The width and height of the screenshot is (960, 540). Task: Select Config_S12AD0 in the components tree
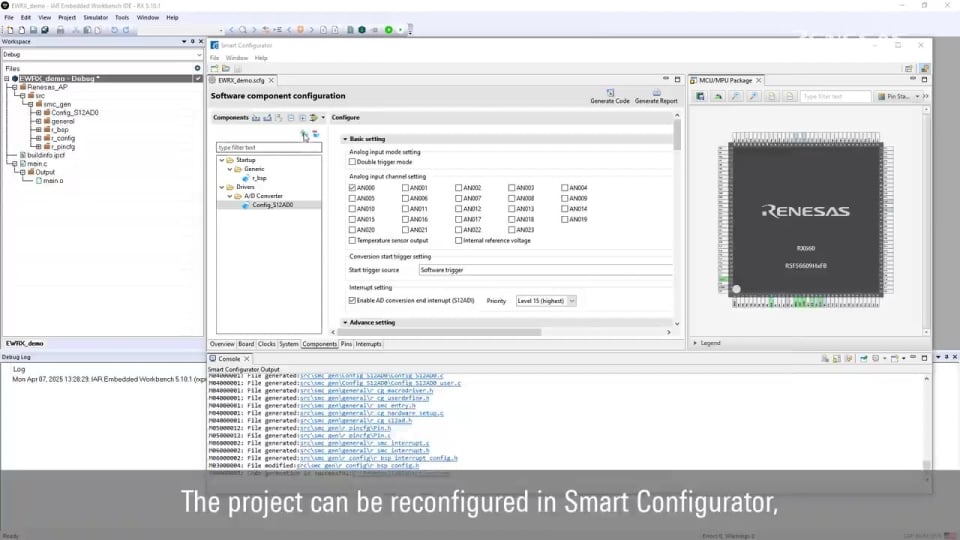272,205
